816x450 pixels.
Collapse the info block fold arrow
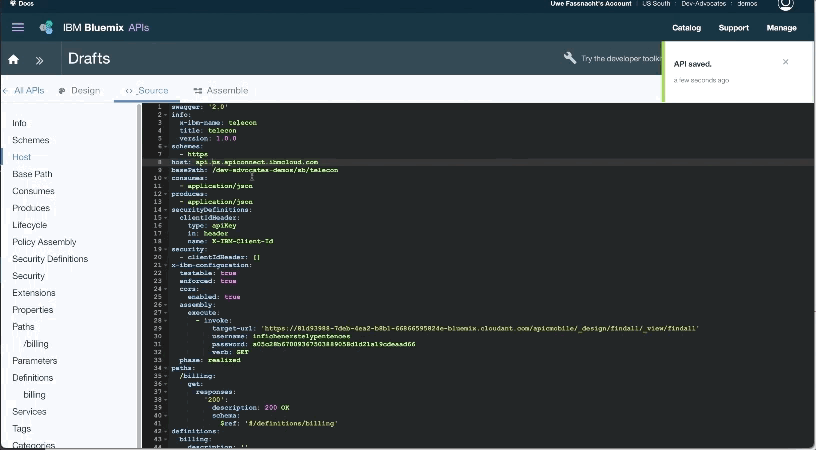click(166, 115)
